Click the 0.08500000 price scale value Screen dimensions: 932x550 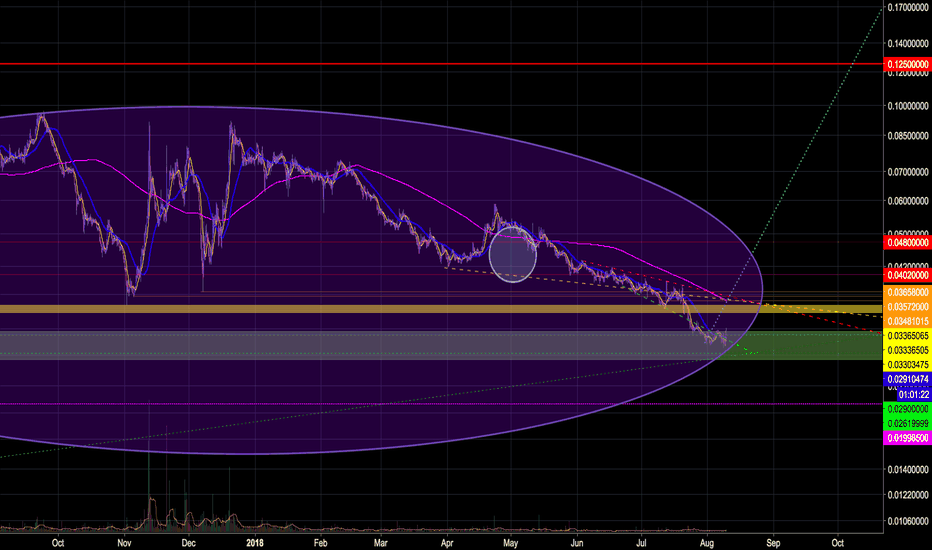pyautogui.click(x=908, y=136)
